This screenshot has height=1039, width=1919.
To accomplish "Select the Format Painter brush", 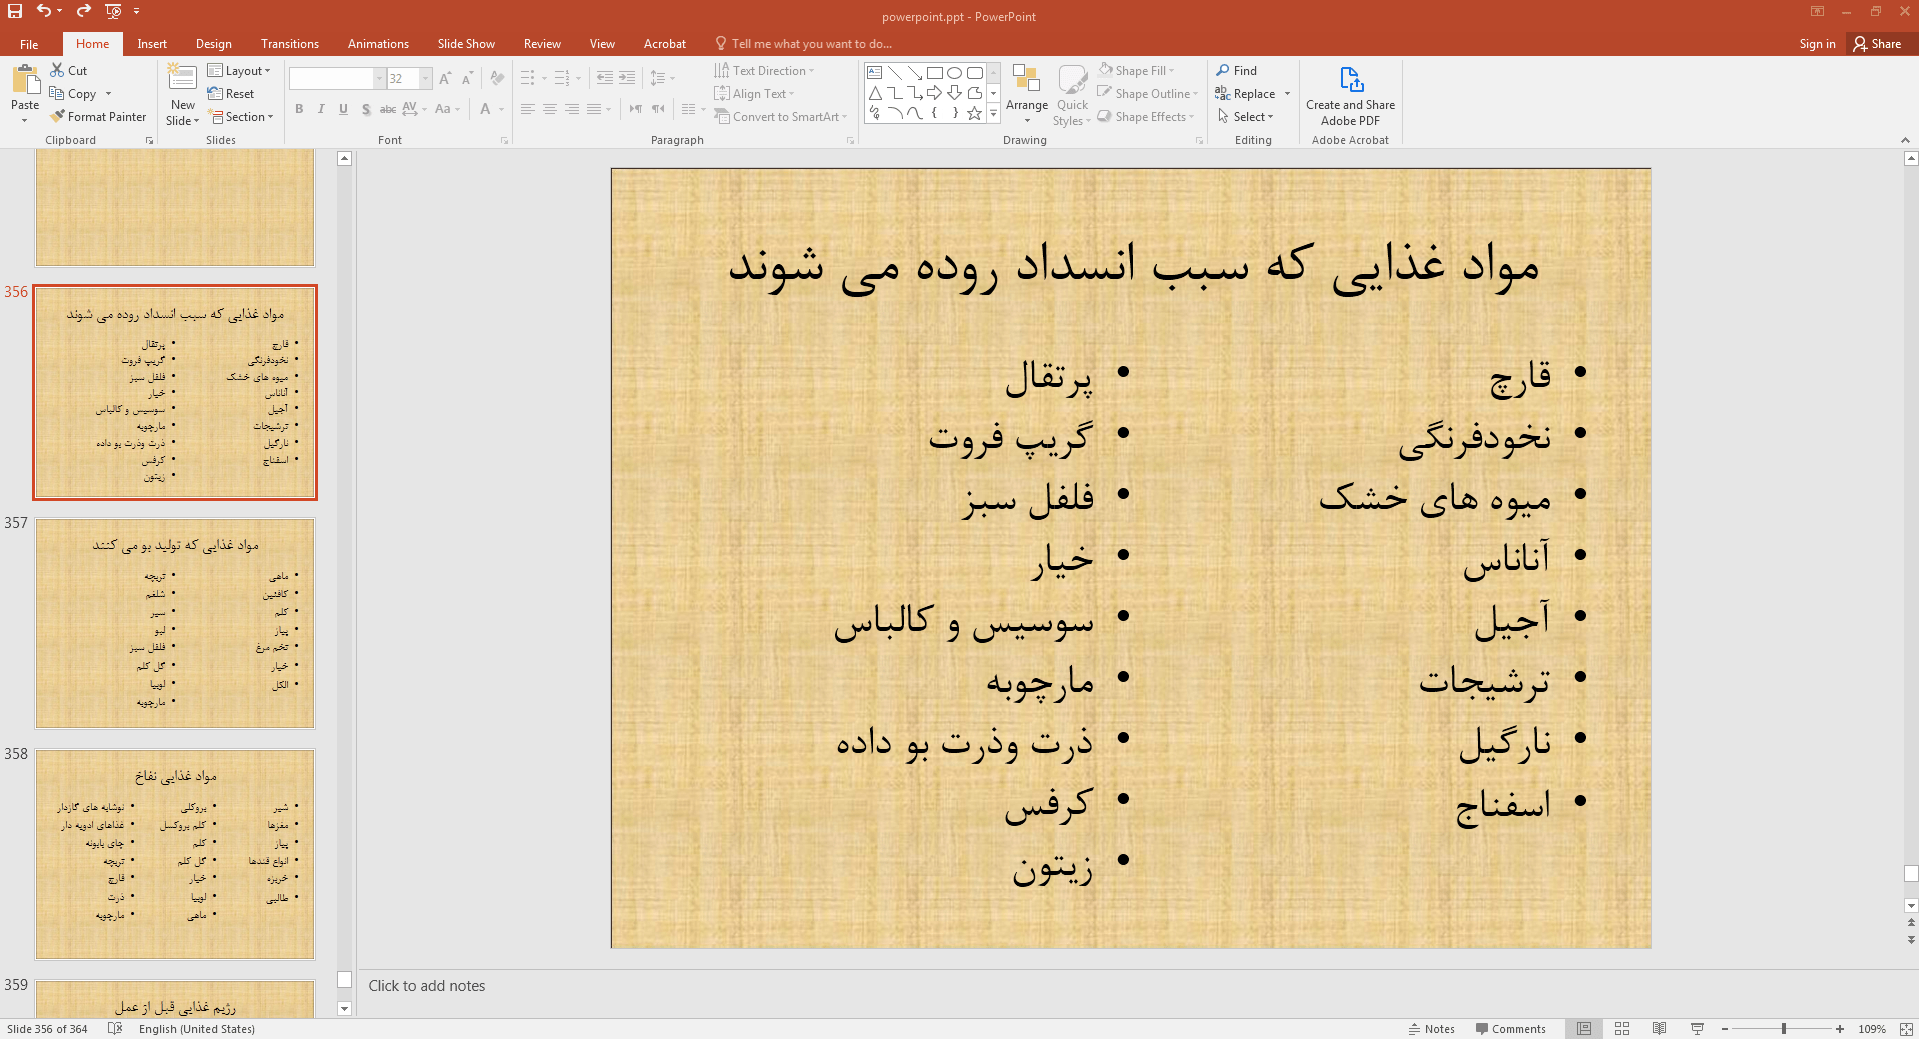I will 98,116.
